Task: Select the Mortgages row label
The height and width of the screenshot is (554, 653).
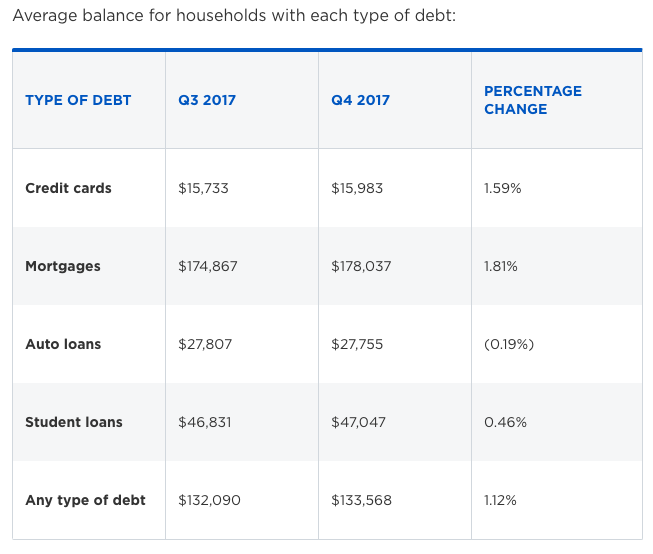Action: [63, 266]
